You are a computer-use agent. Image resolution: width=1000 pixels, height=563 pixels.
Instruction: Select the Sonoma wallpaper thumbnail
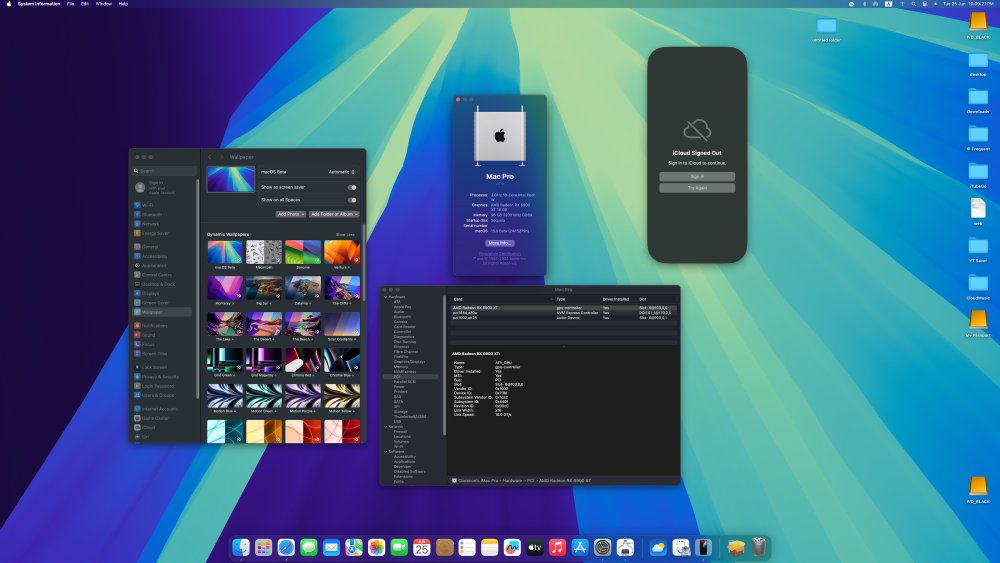303,252
